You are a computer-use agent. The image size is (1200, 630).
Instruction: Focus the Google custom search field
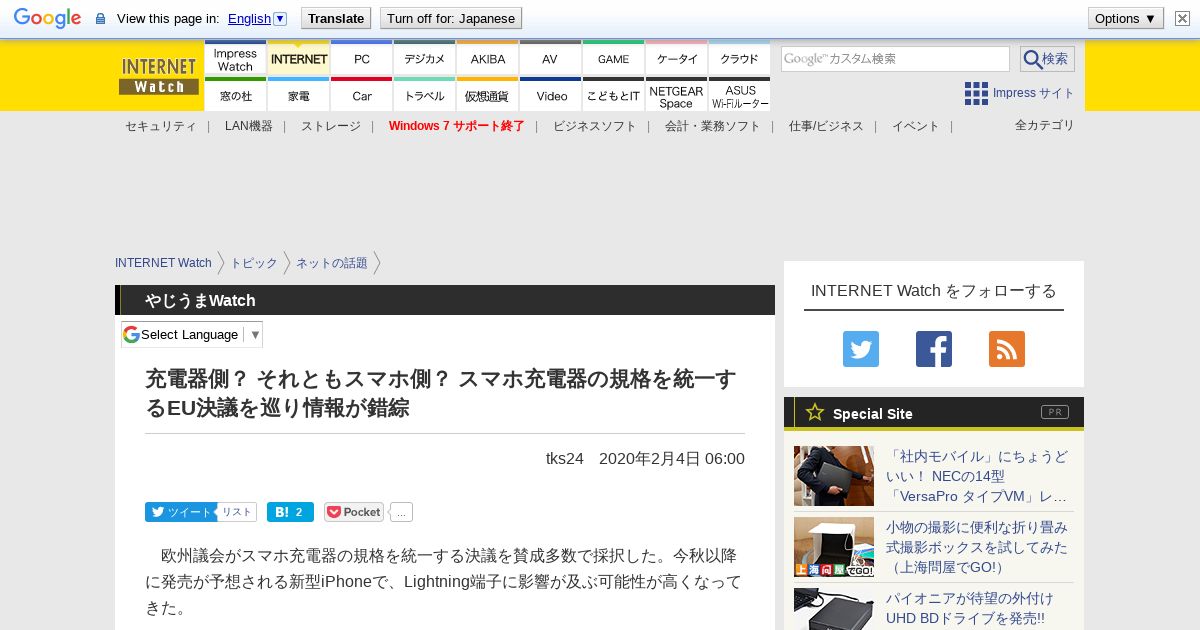tap(895, 59)
